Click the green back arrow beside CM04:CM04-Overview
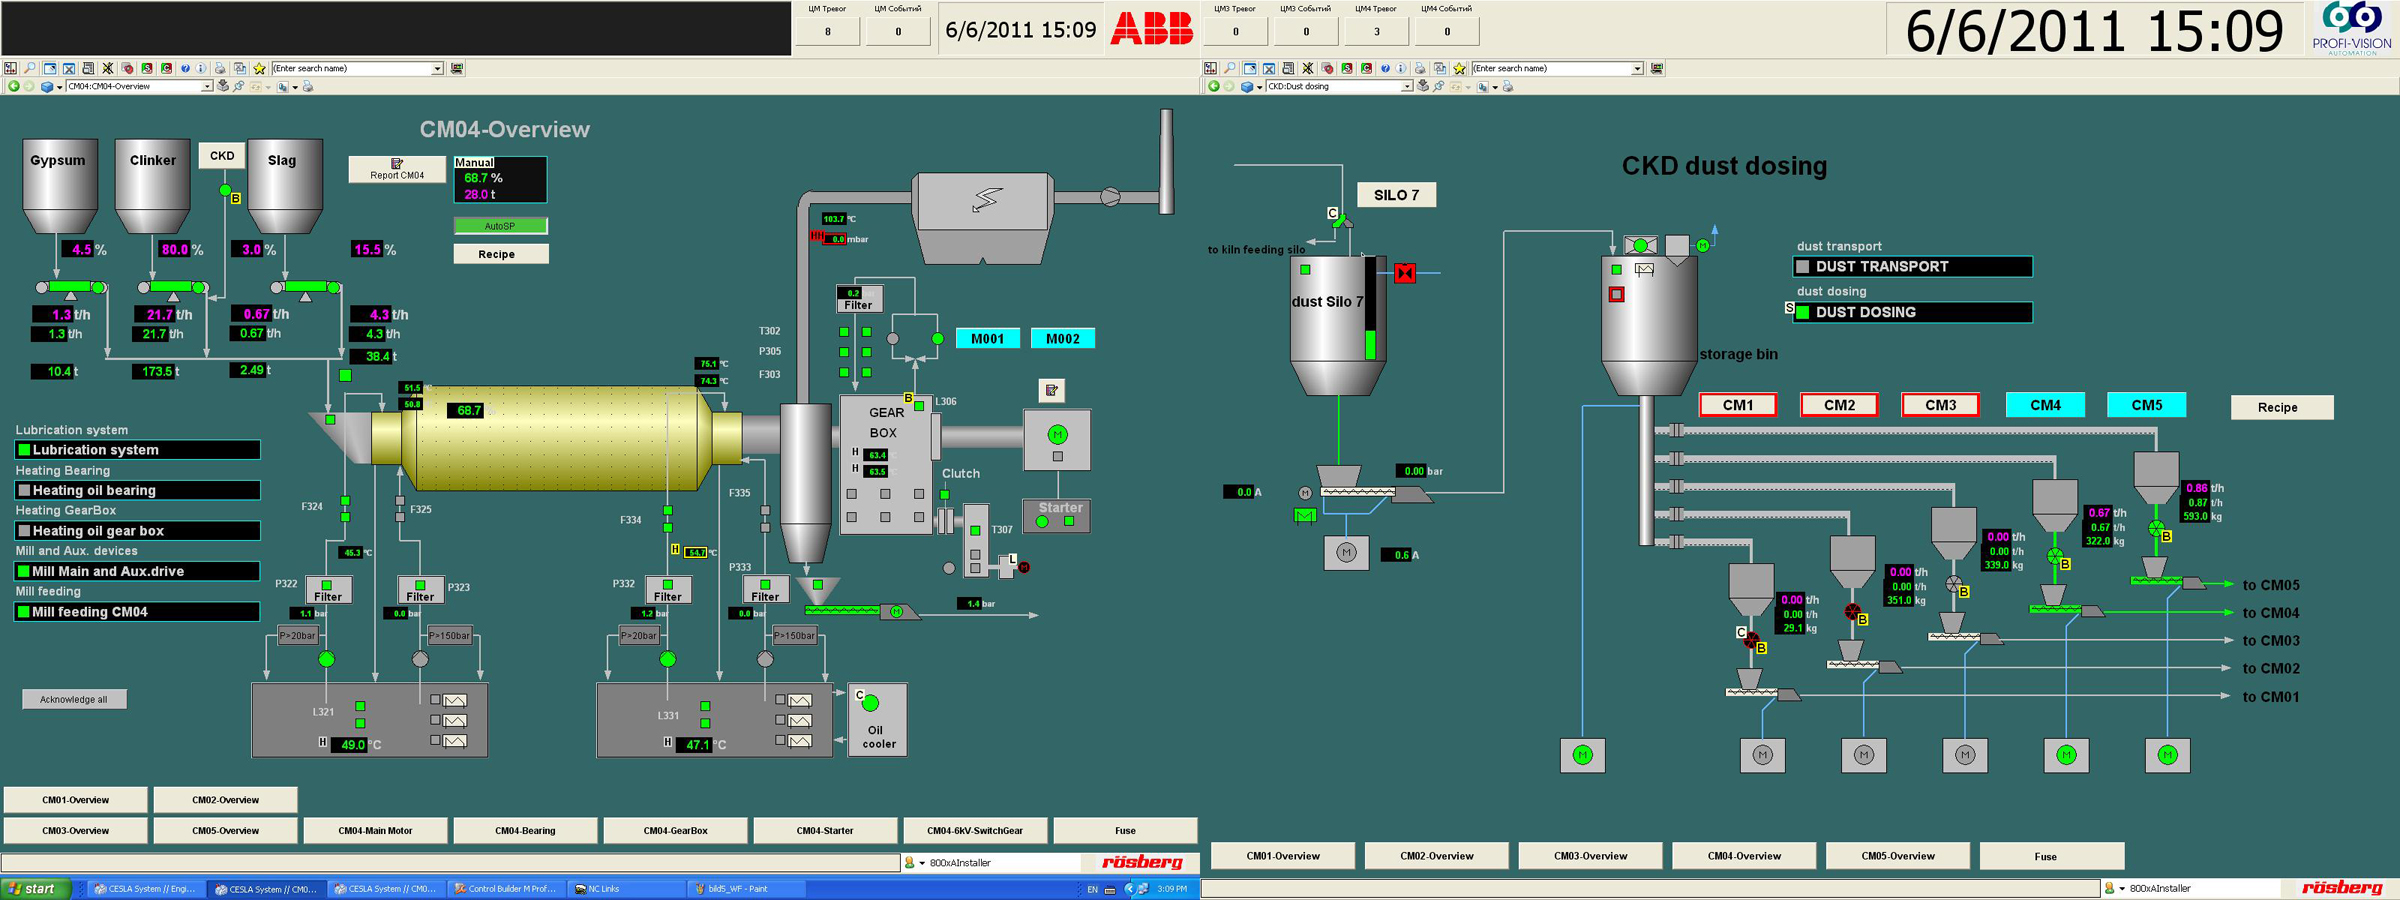 [x=13, y=87]
